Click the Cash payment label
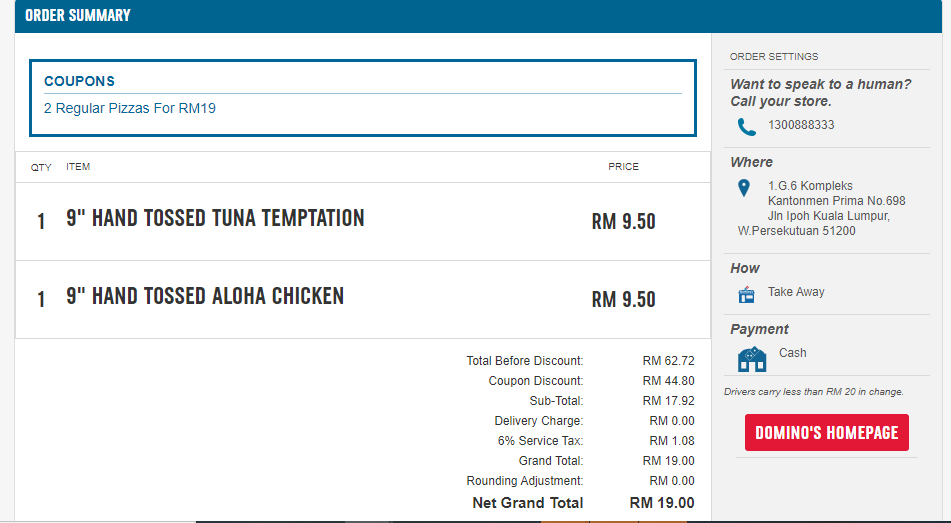Screen dimensions: 951x523 tap(792, 353)
